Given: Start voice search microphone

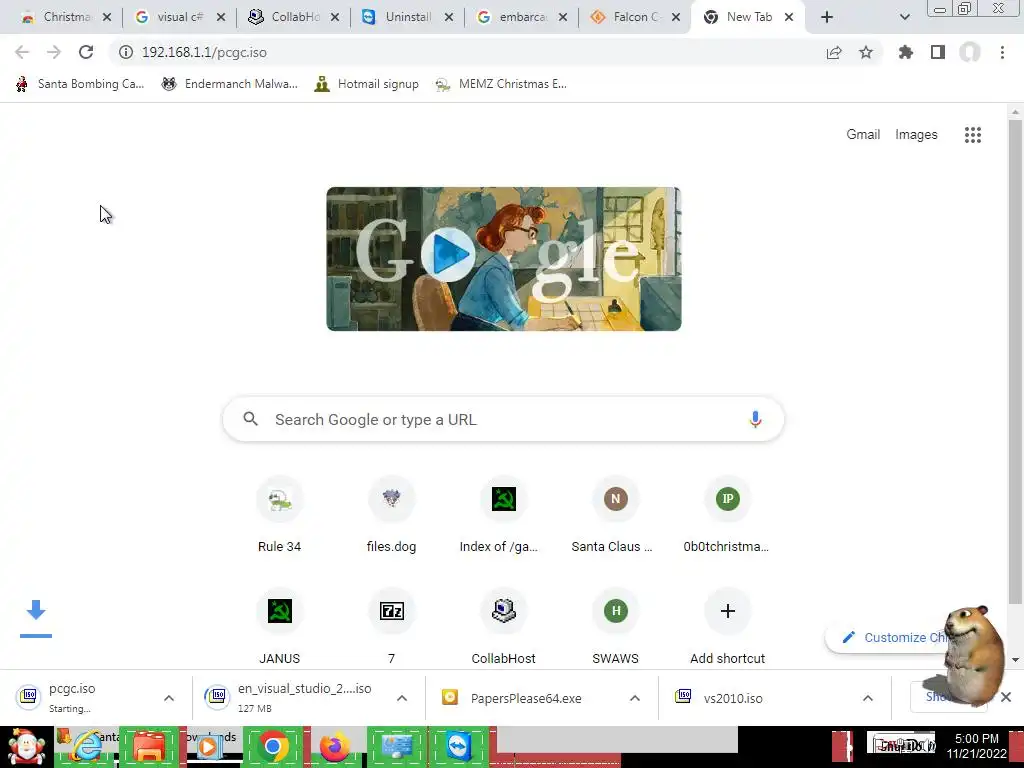Looking at the screenshot, I should (x=755, y=419).
